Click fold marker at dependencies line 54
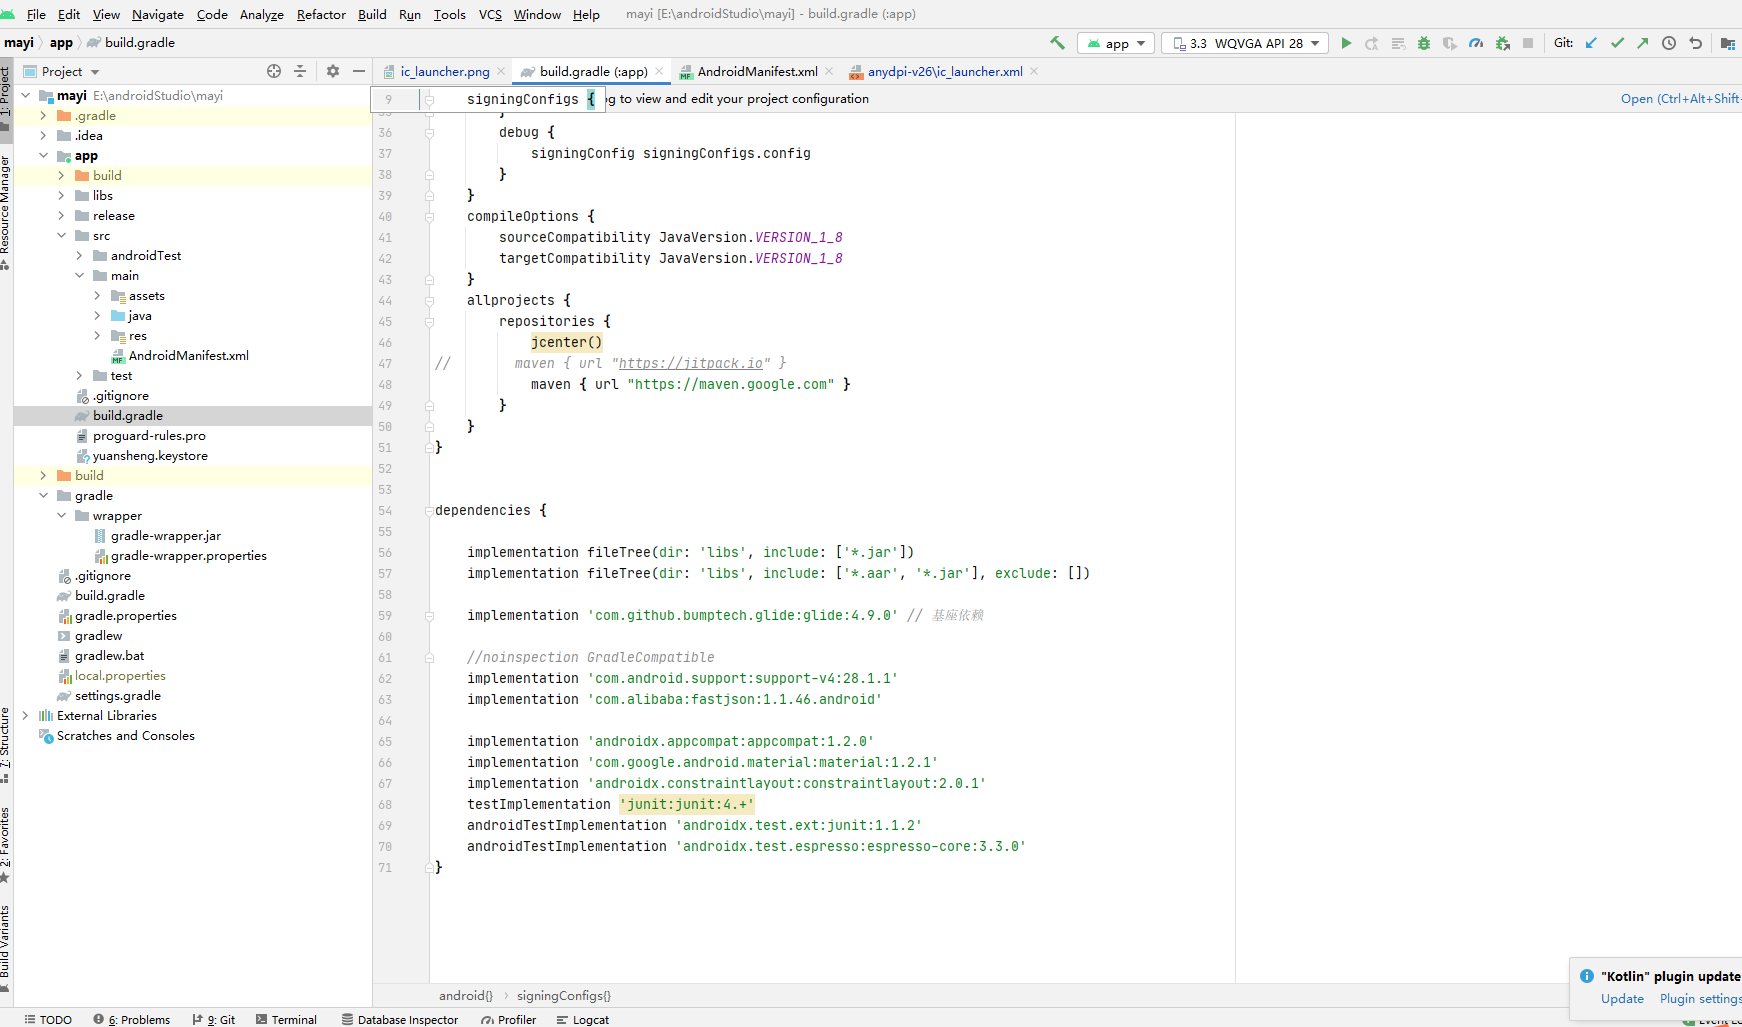The image size is (1742, 1027). coord(429,511)
